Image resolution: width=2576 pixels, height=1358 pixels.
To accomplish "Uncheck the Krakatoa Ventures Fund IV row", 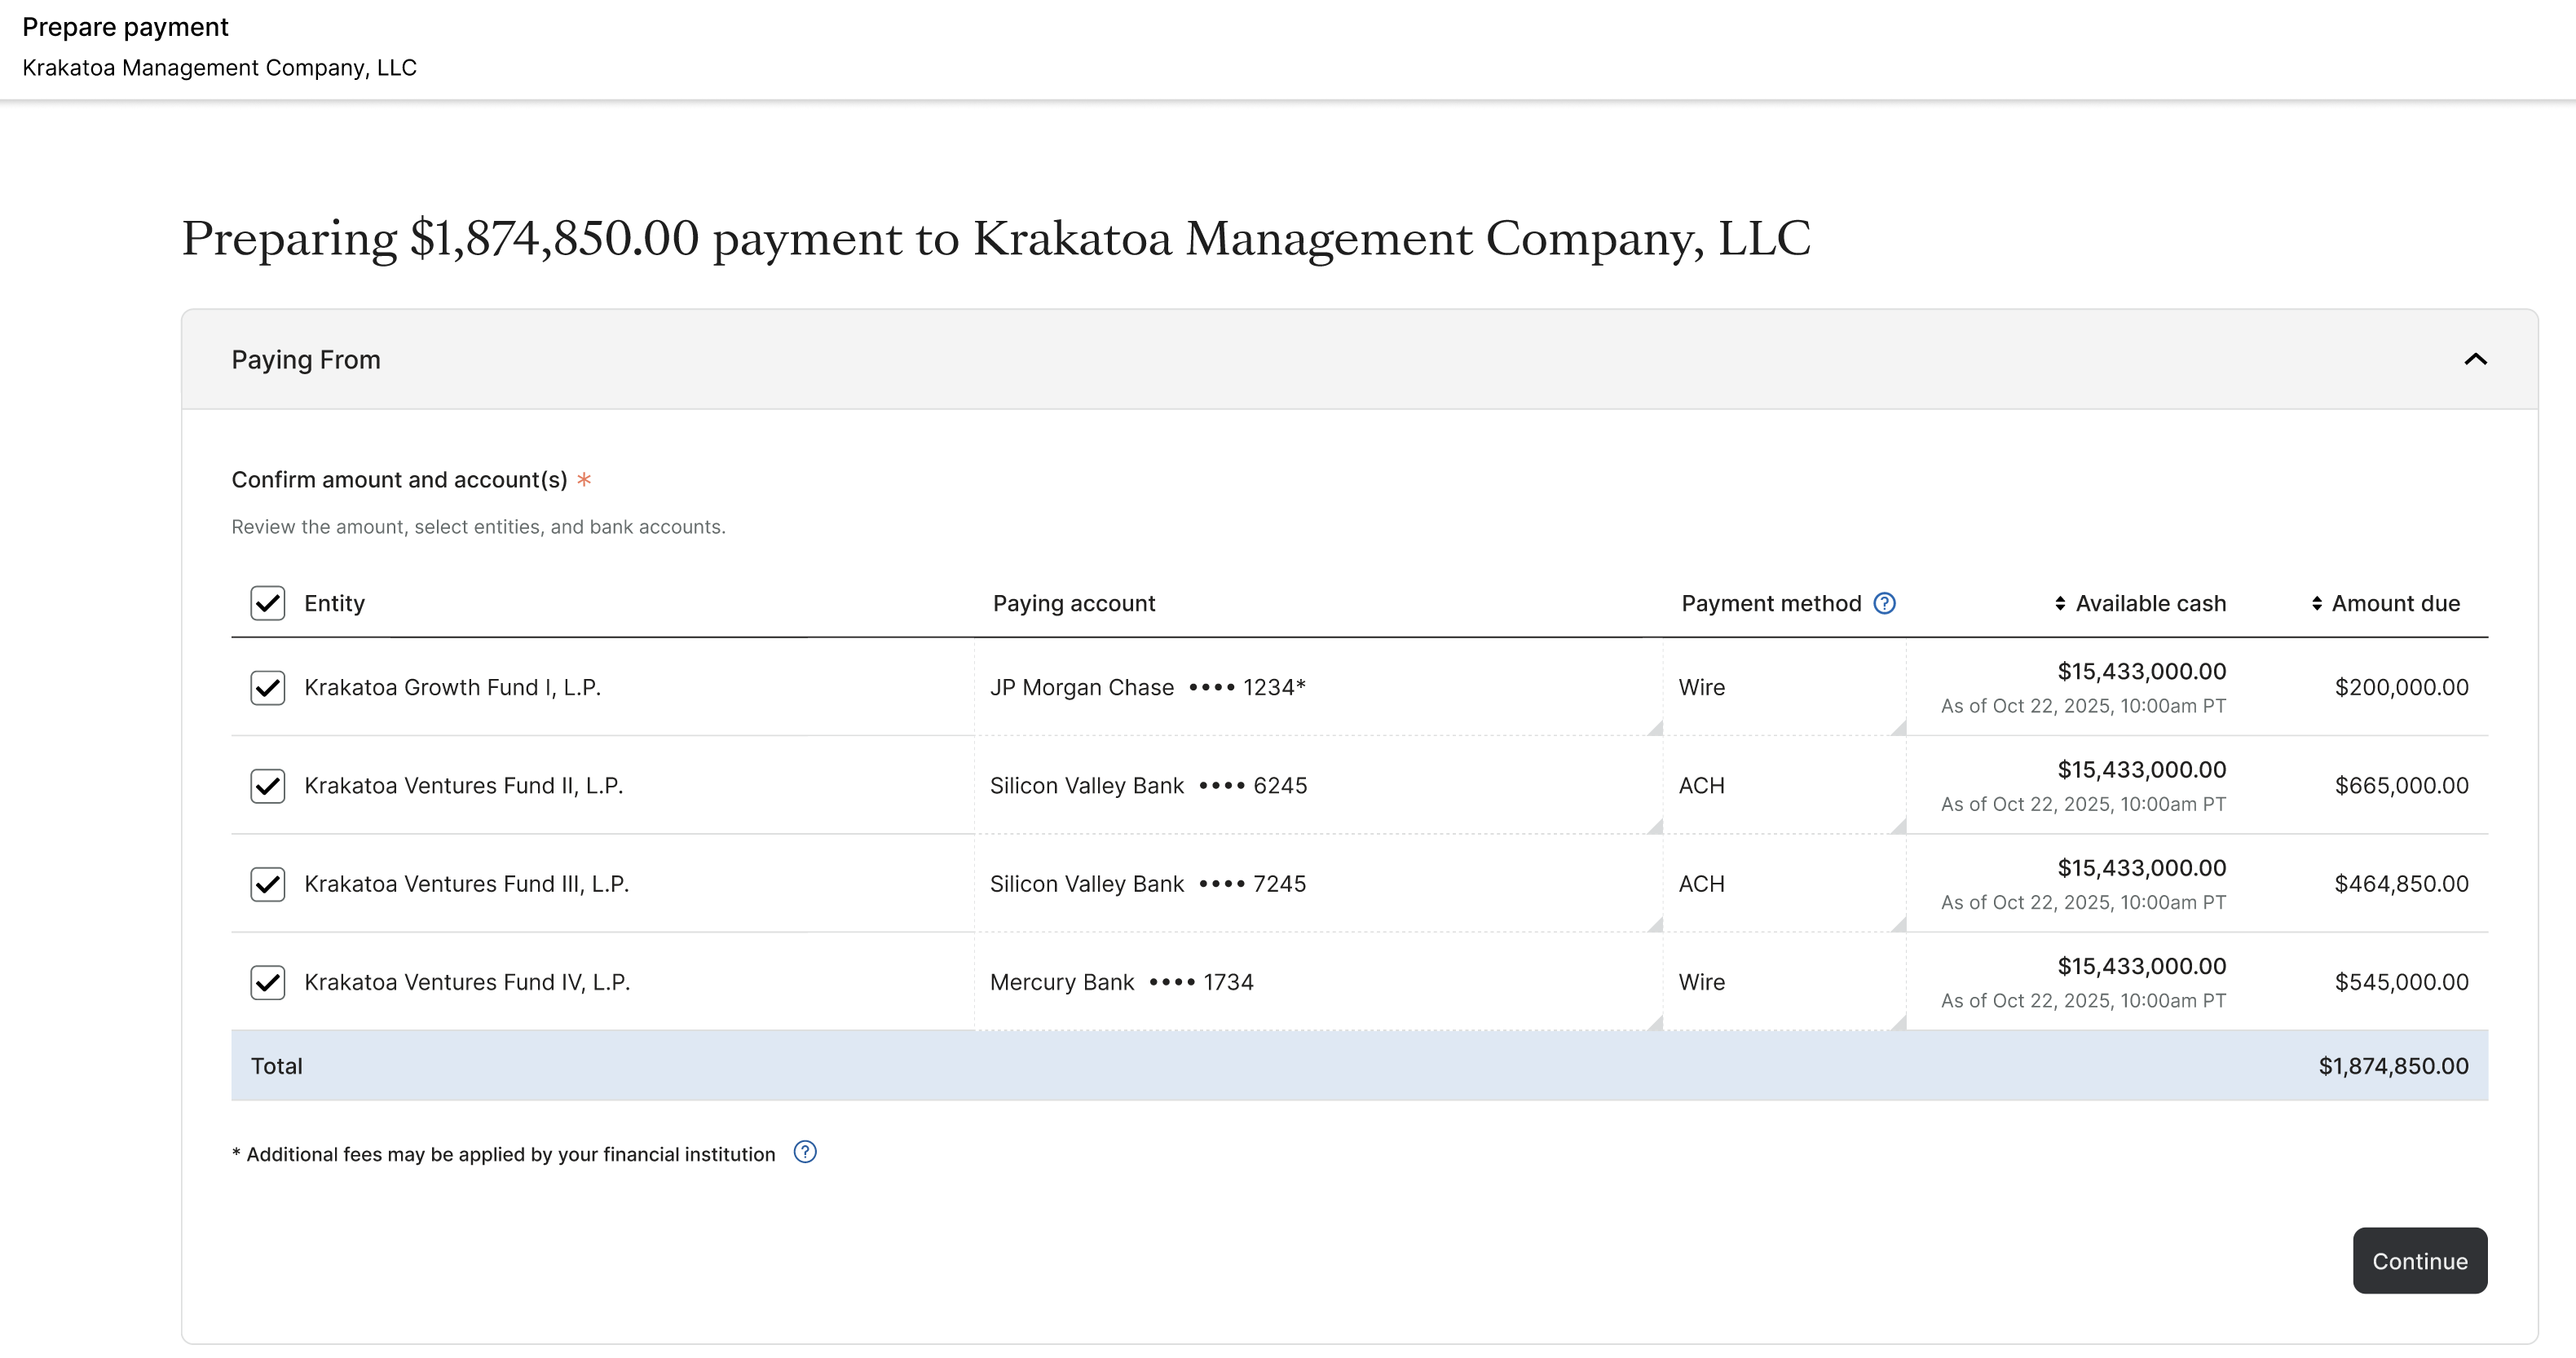I will pyautogui.click(x=267, y=982).
